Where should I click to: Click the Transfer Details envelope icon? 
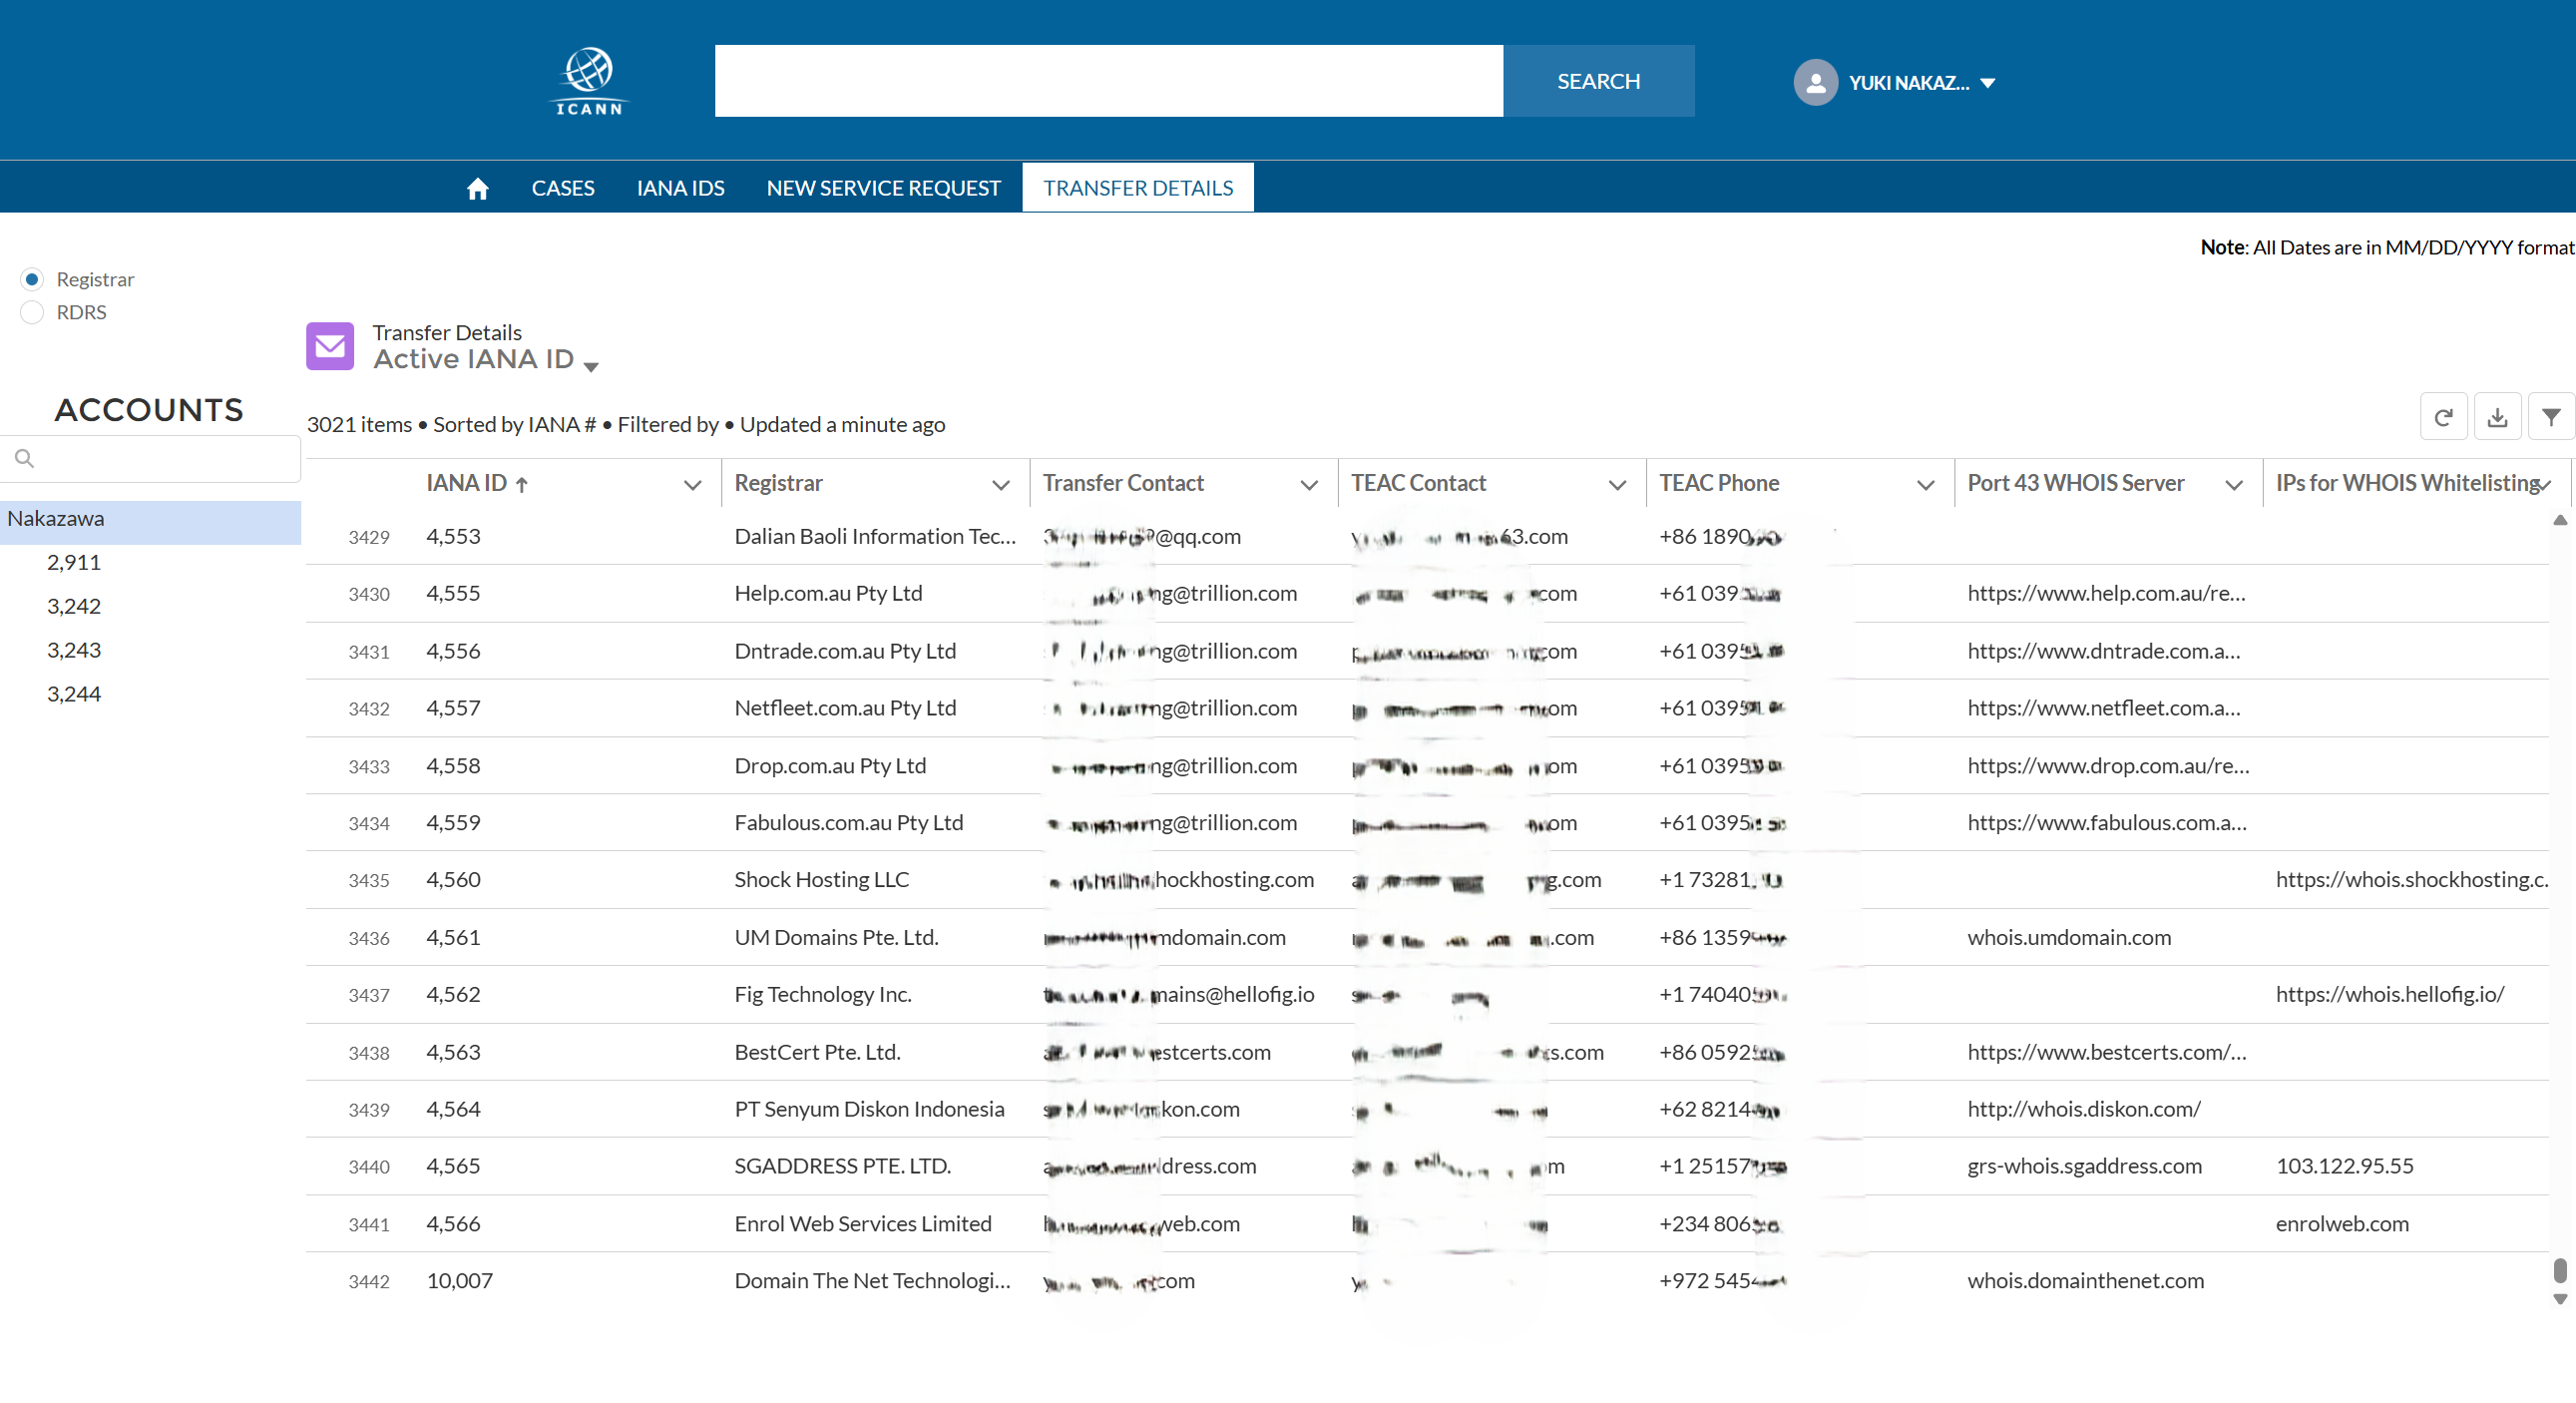[330, 346]
